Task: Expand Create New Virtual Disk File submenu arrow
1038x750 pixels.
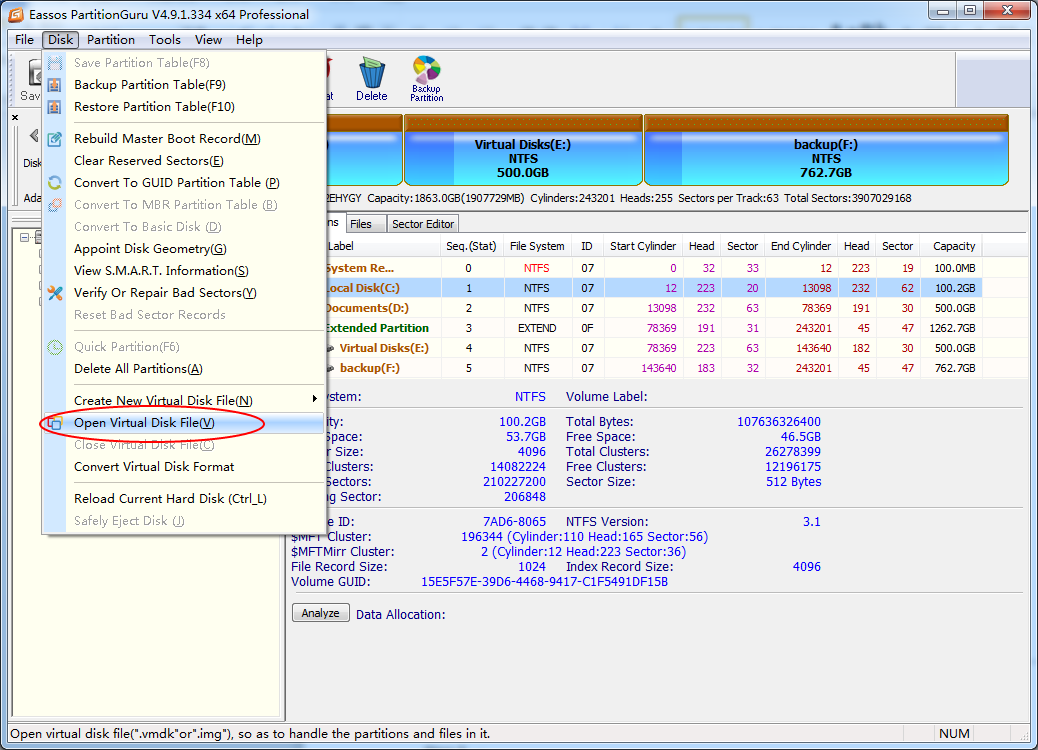Action: (314, 398)
